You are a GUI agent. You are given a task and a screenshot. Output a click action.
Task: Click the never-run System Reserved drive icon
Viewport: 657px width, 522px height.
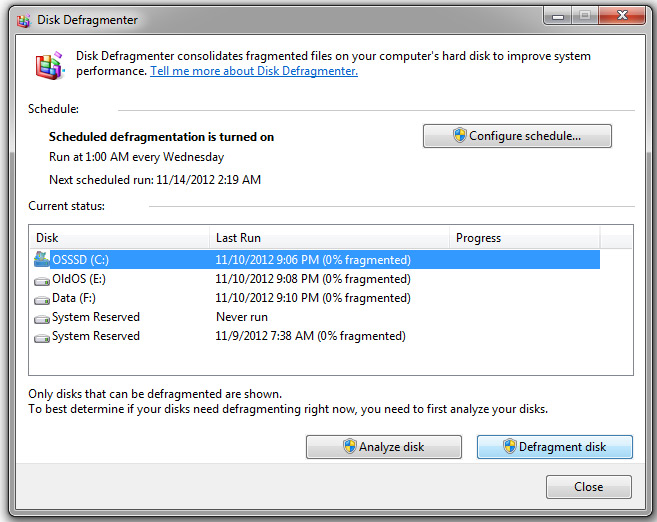[x=41, y=319]
